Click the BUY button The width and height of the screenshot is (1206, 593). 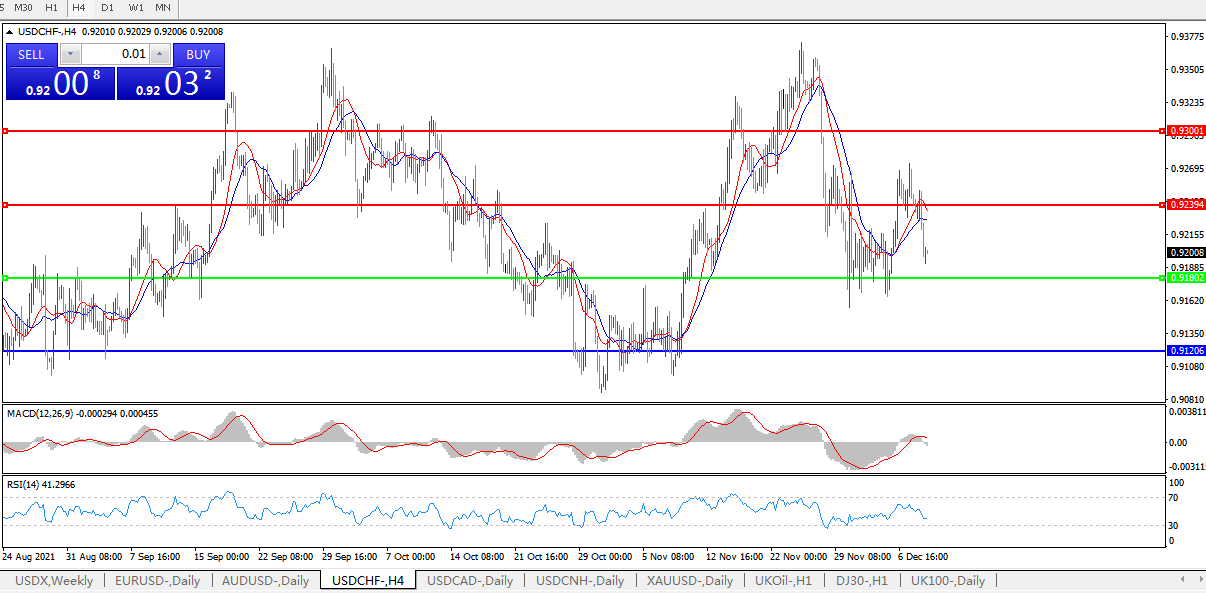click(198, 55)
